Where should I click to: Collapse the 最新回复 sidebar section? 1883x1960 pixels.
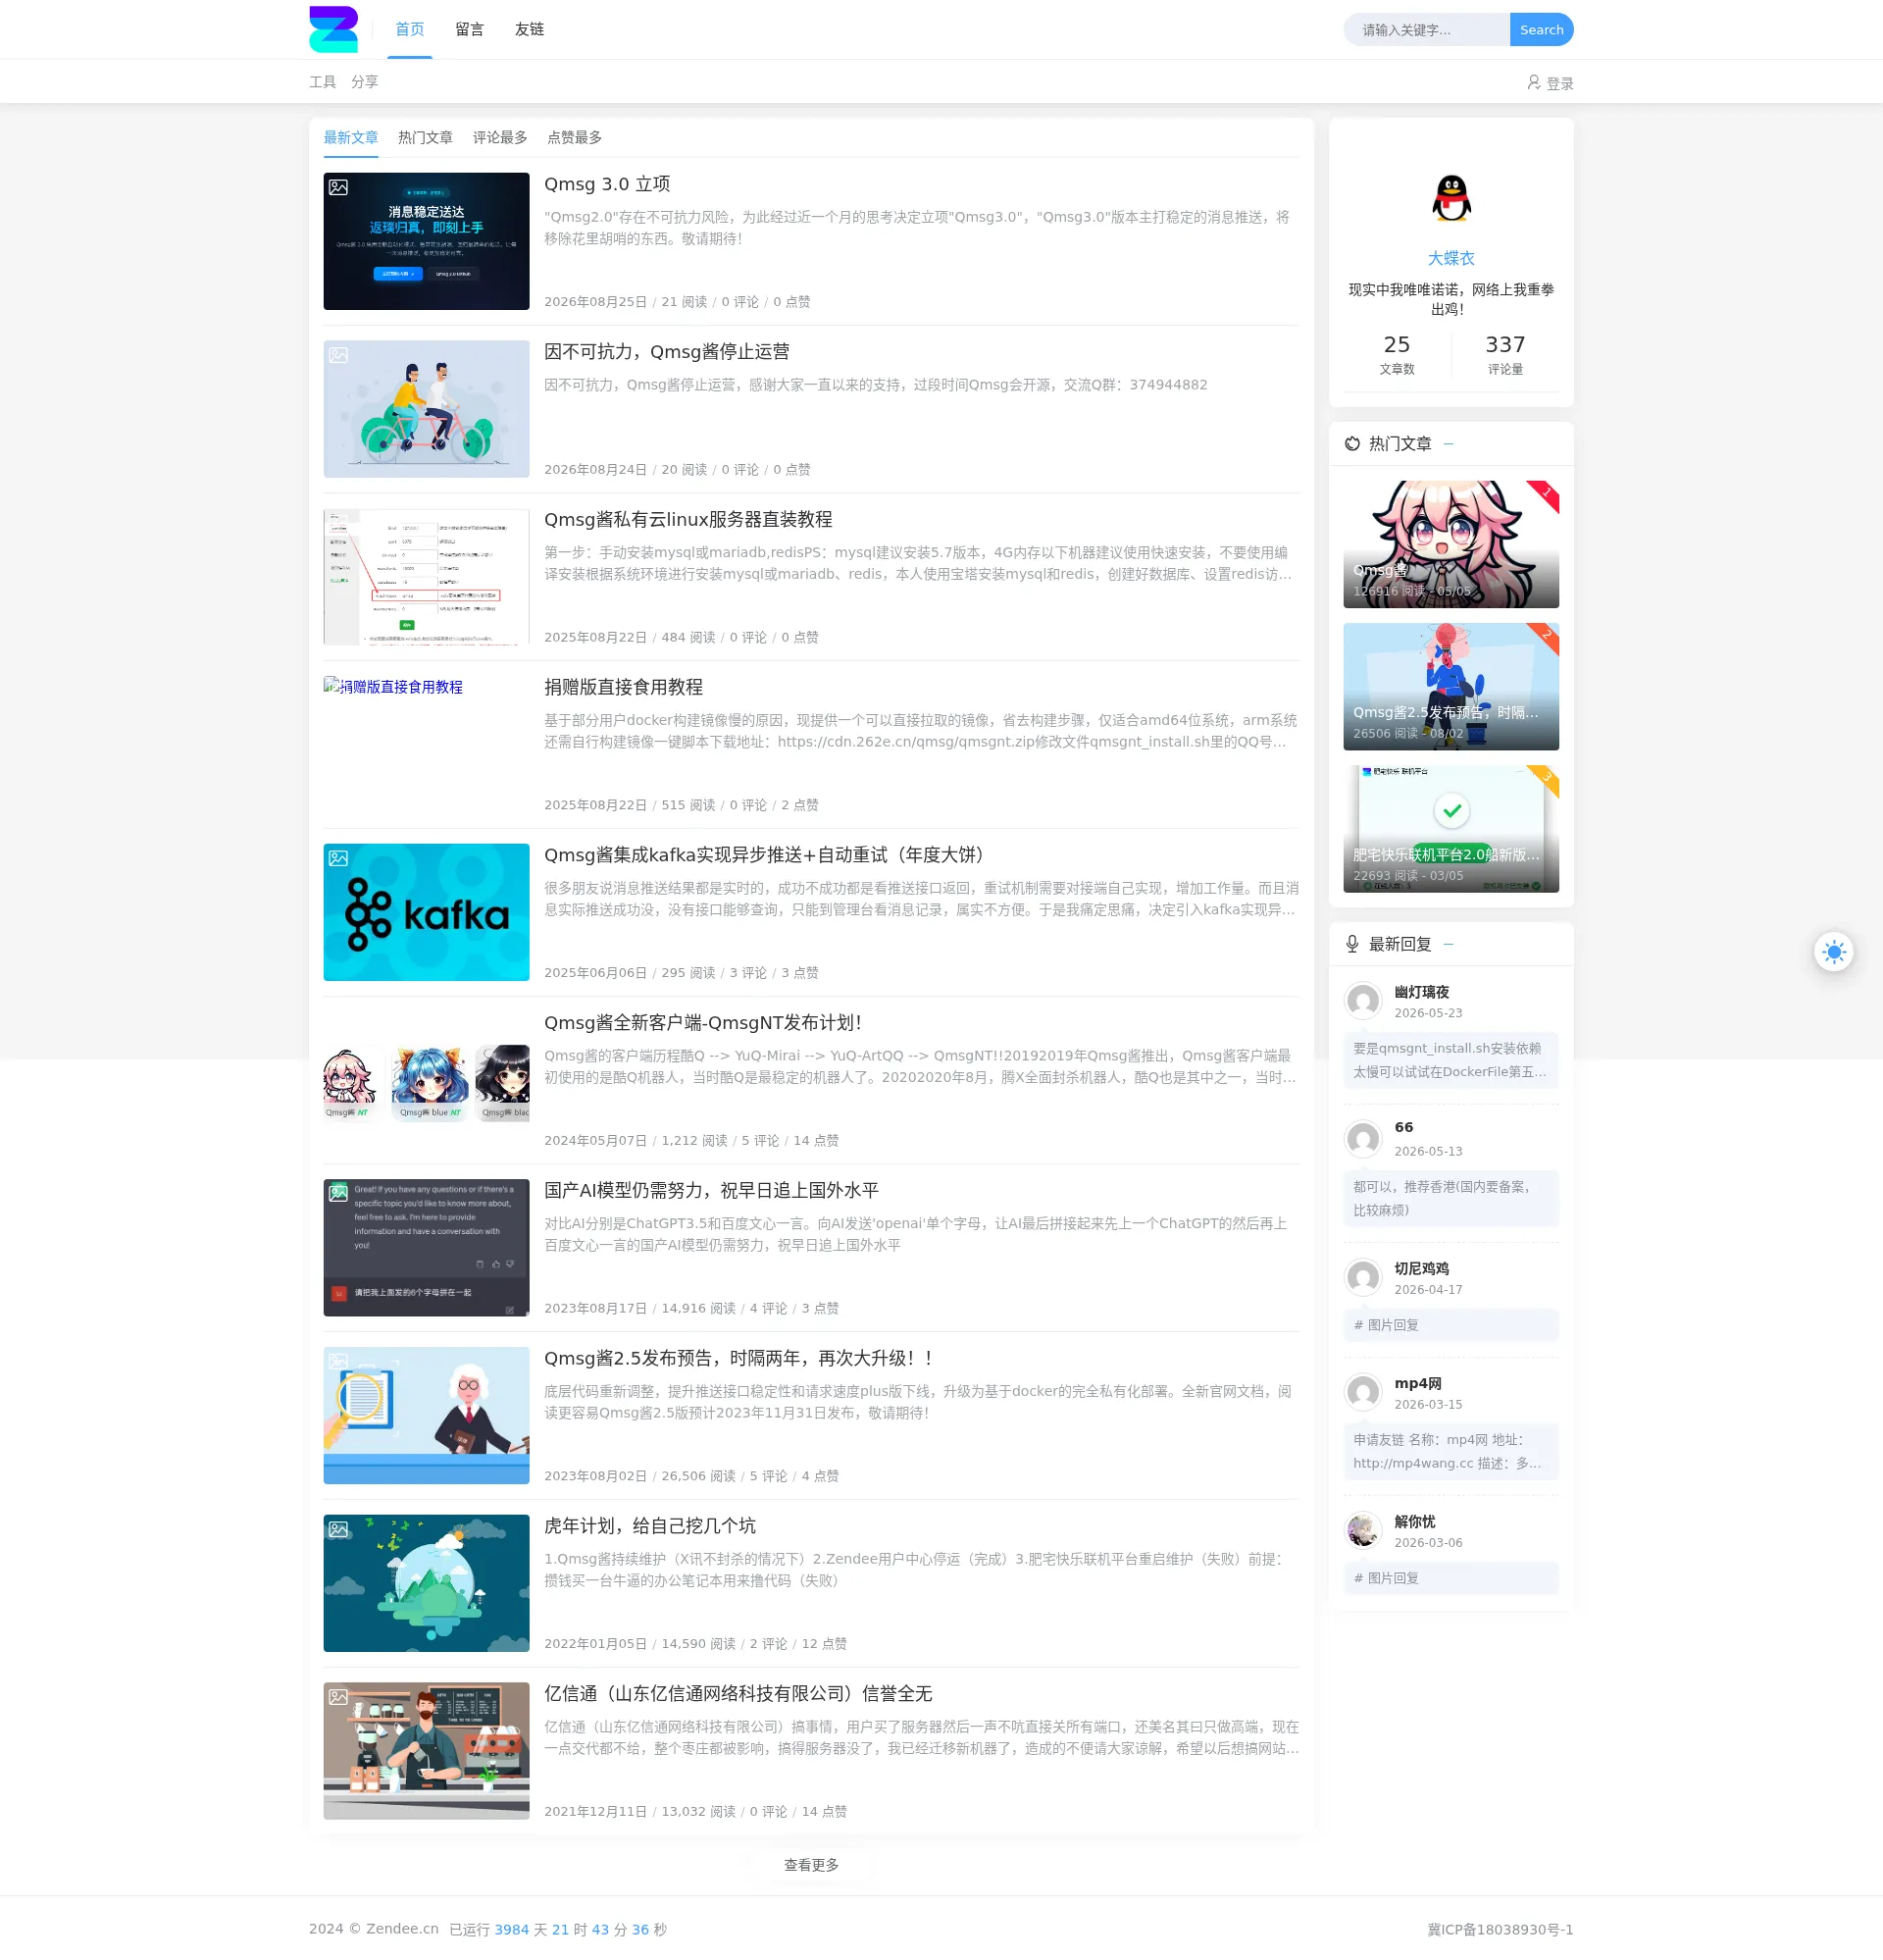pos(1448,944)
